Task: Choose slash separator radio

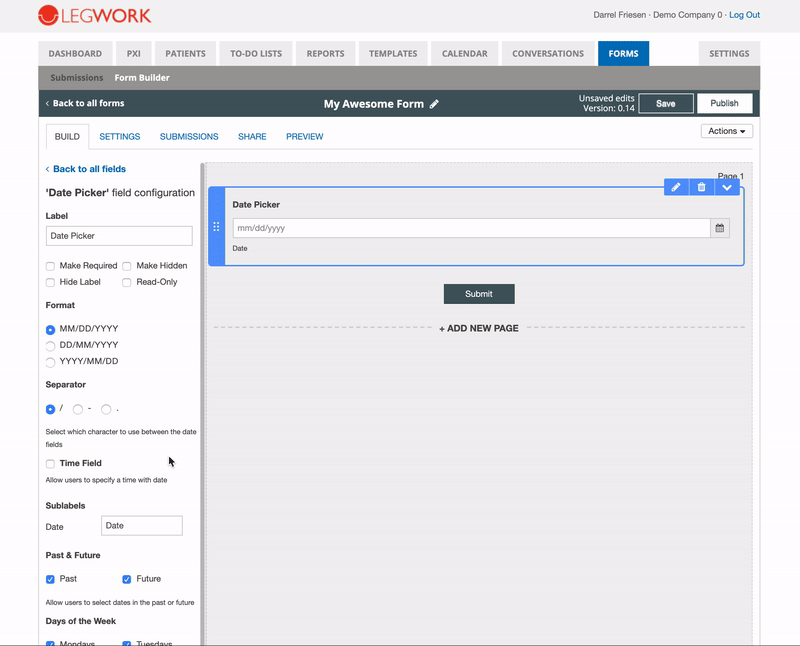Action: (x=50, y=409)
